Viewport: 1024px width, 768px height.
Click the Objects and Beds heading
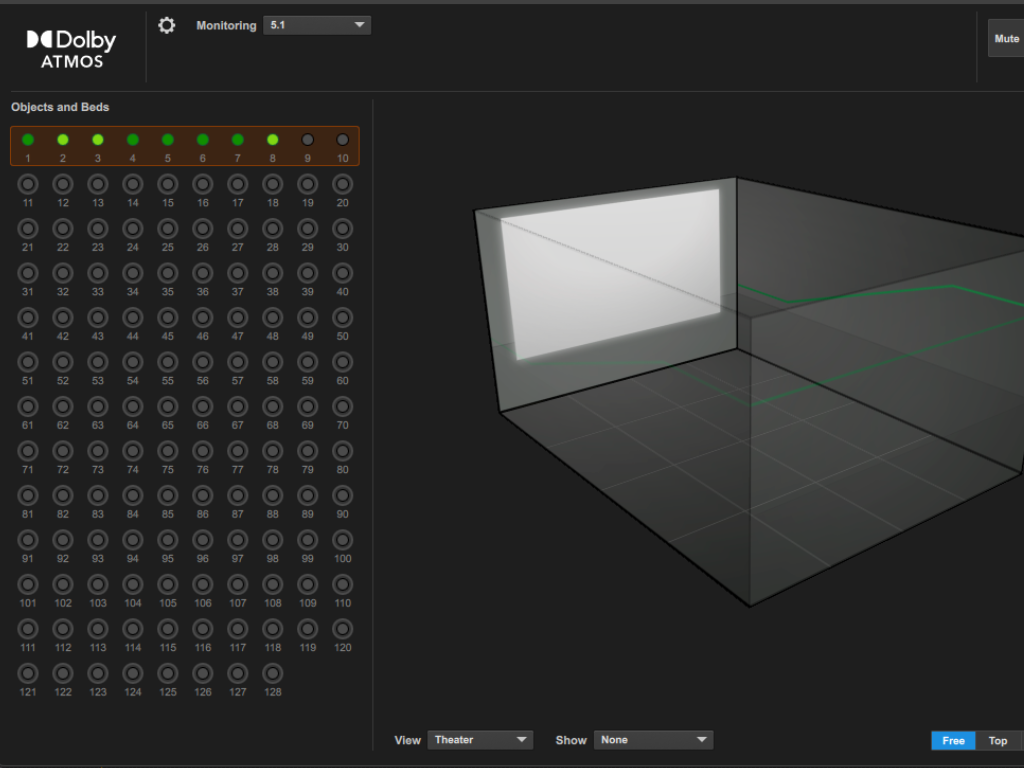click(60, 107)
